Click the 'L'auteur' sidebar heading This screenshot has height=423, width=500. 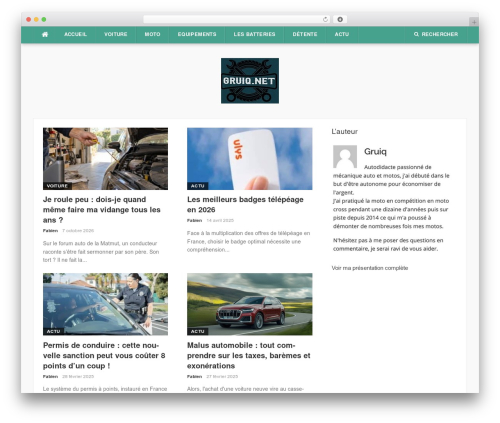pyautogui.click(x=345, y=132)
